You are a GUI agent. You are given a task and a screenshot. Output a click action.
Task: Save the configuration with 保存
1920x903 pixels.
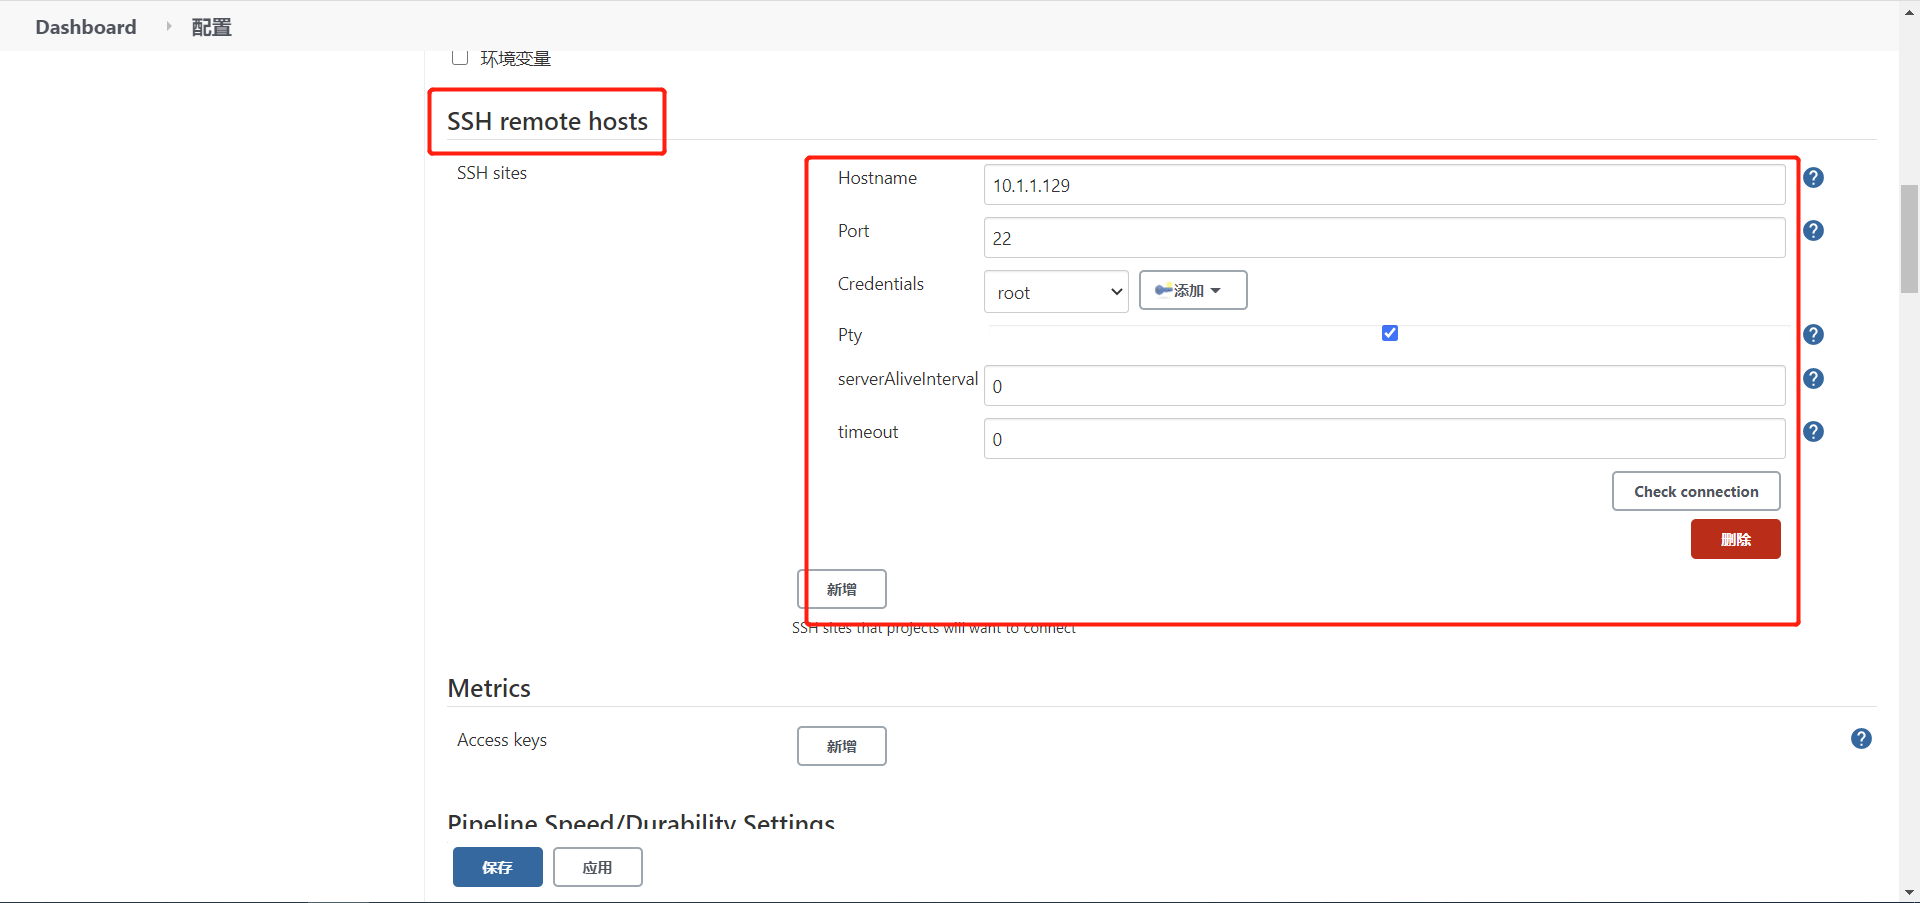click(497, 866)
